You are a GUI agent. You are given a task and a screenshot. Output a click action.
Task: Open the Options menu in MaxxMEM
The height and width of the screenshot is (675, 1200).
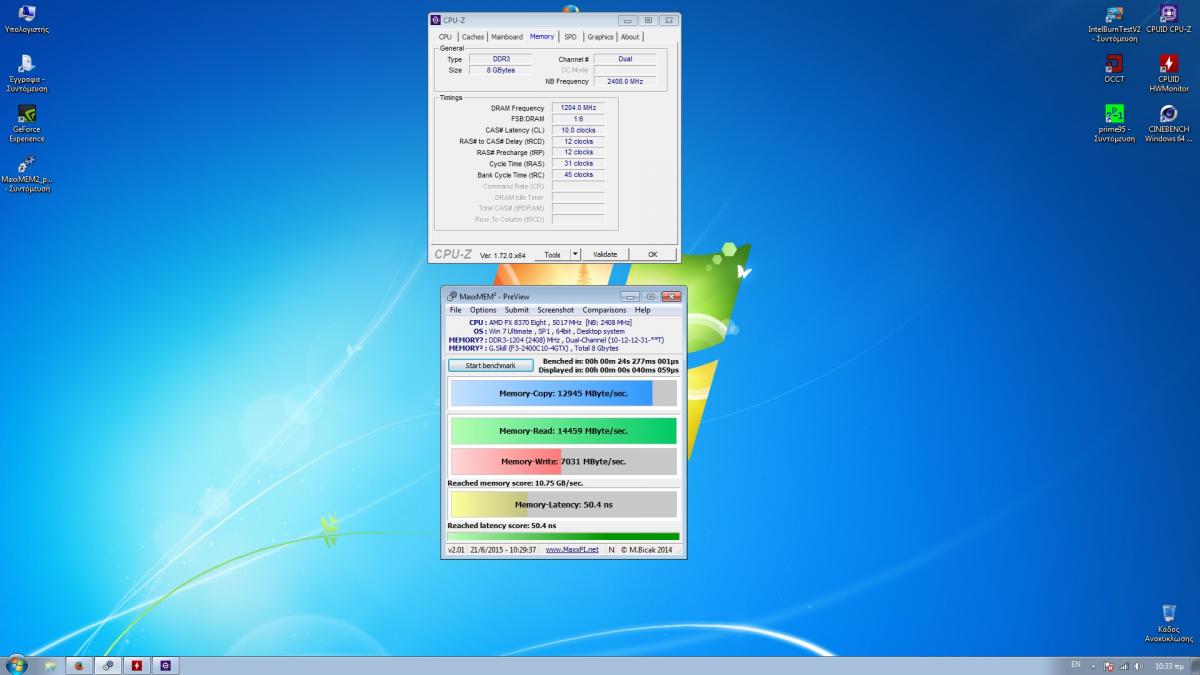(483, 310)
